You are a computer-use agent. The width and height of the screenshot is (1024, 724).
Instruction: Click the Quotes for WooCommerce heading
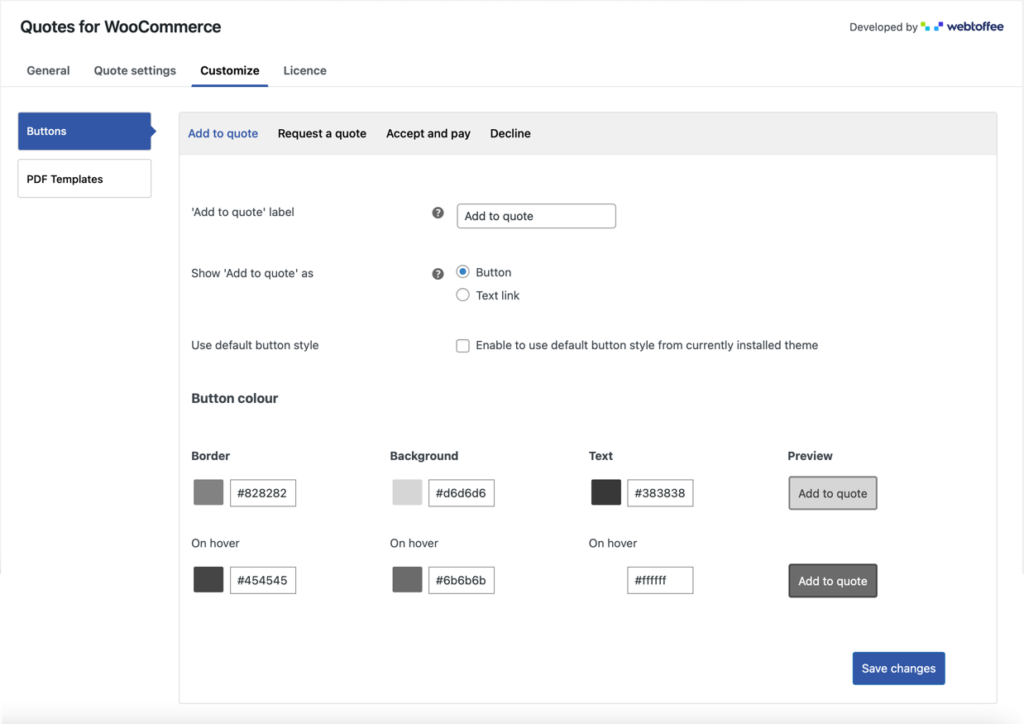click(121, 27)
